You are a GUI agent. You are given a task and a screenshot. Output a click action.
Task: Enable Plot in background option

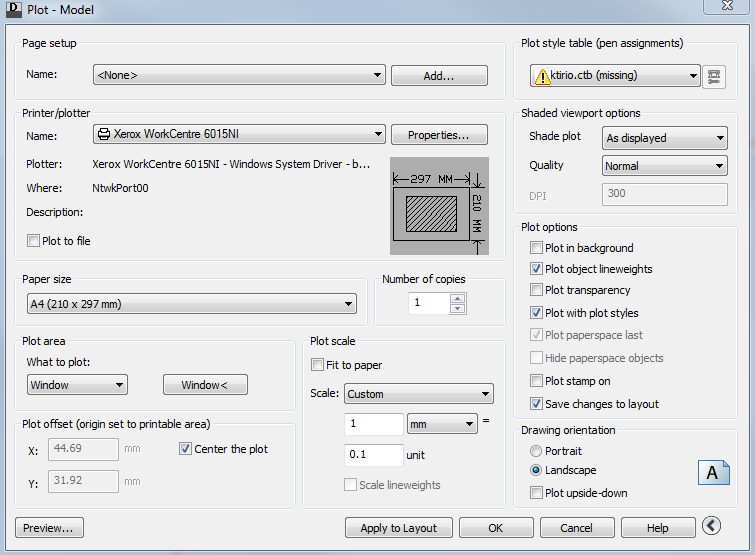[x=536, y=248]
